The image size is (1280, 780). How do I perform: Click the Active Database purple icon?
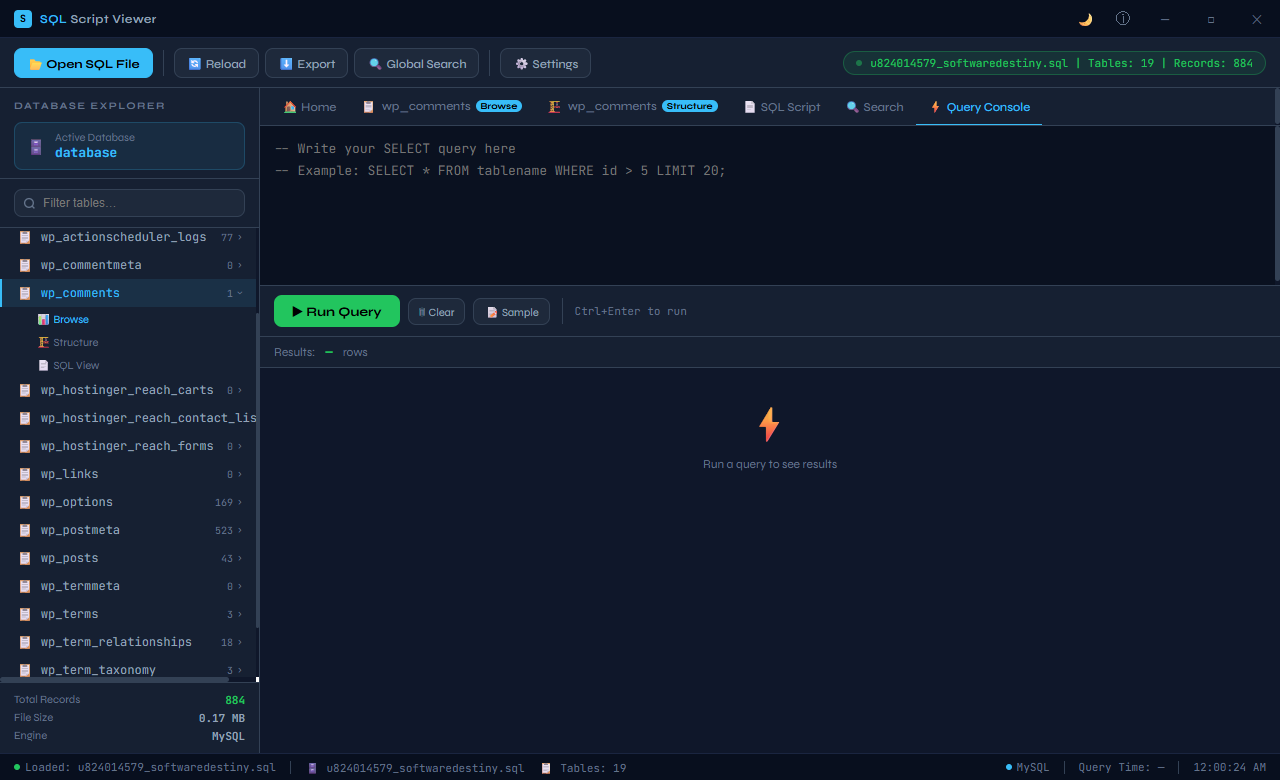point(36,147)
